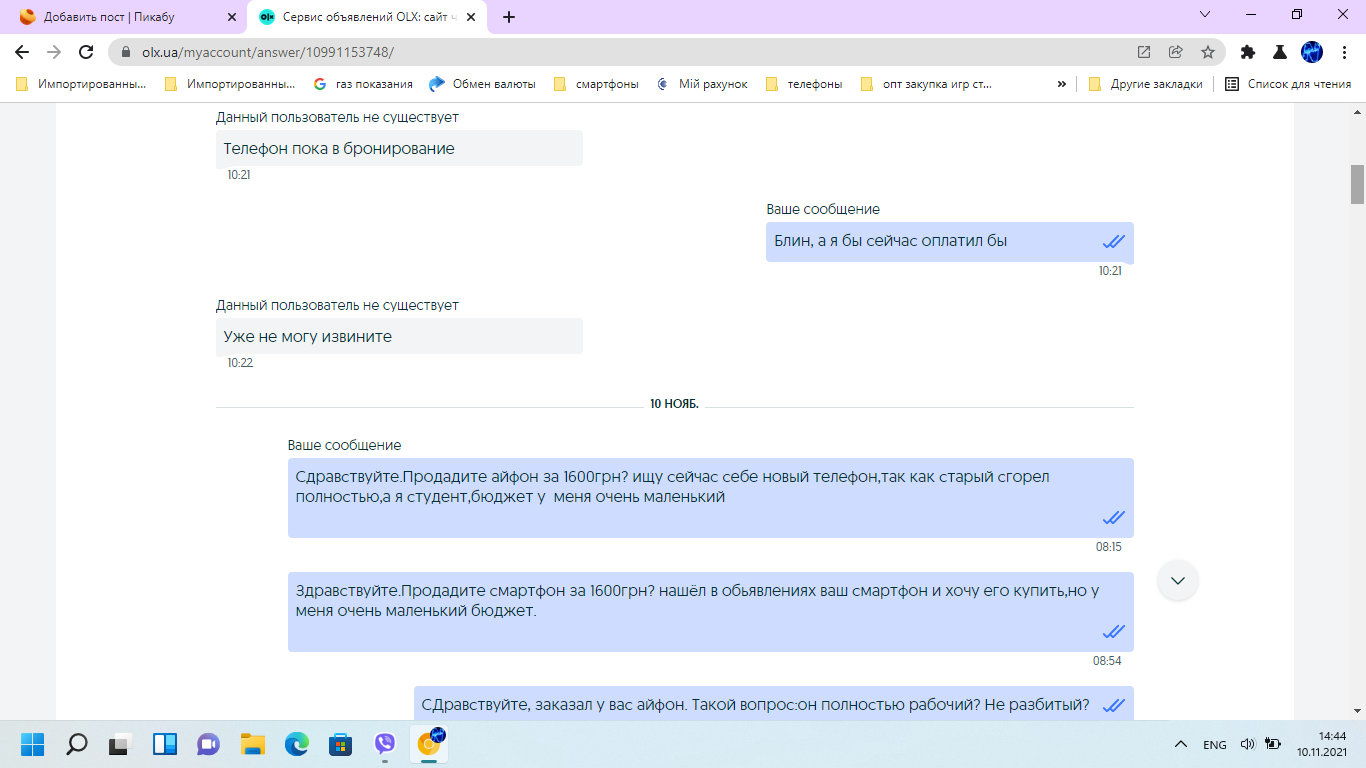Open the Обмен валюты bookmark

(x=482, y=84)
